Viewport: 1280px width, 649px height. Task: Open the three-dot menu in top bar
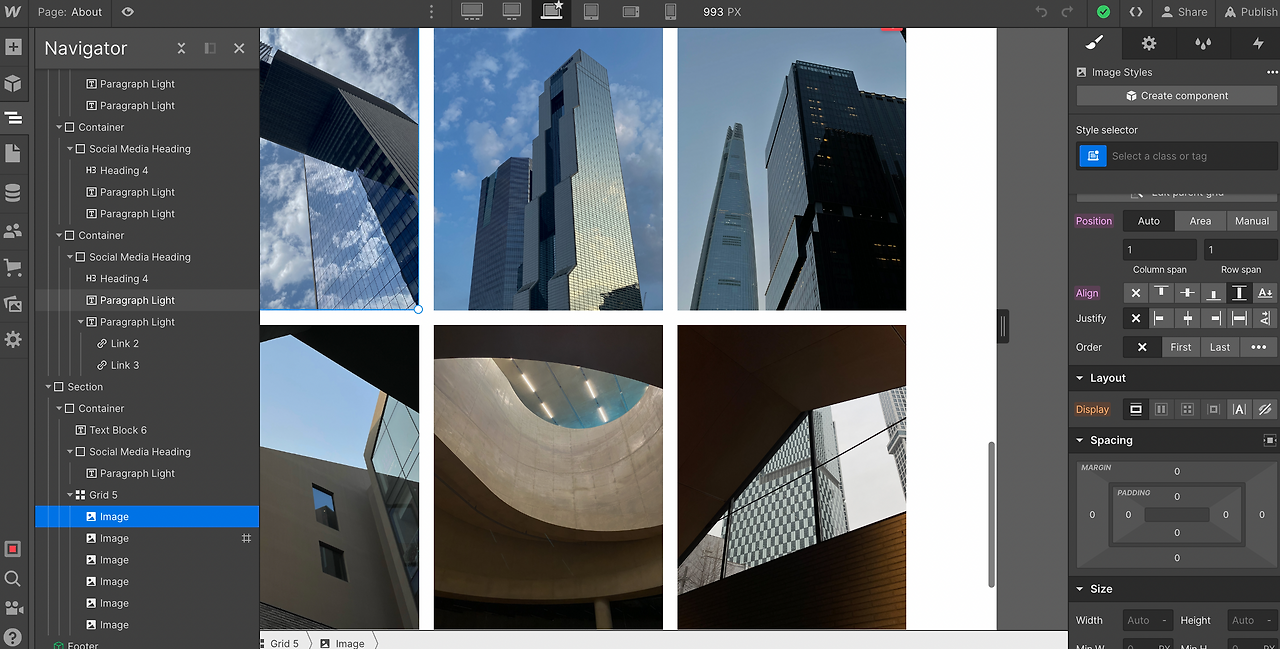[x=432, y=12]
